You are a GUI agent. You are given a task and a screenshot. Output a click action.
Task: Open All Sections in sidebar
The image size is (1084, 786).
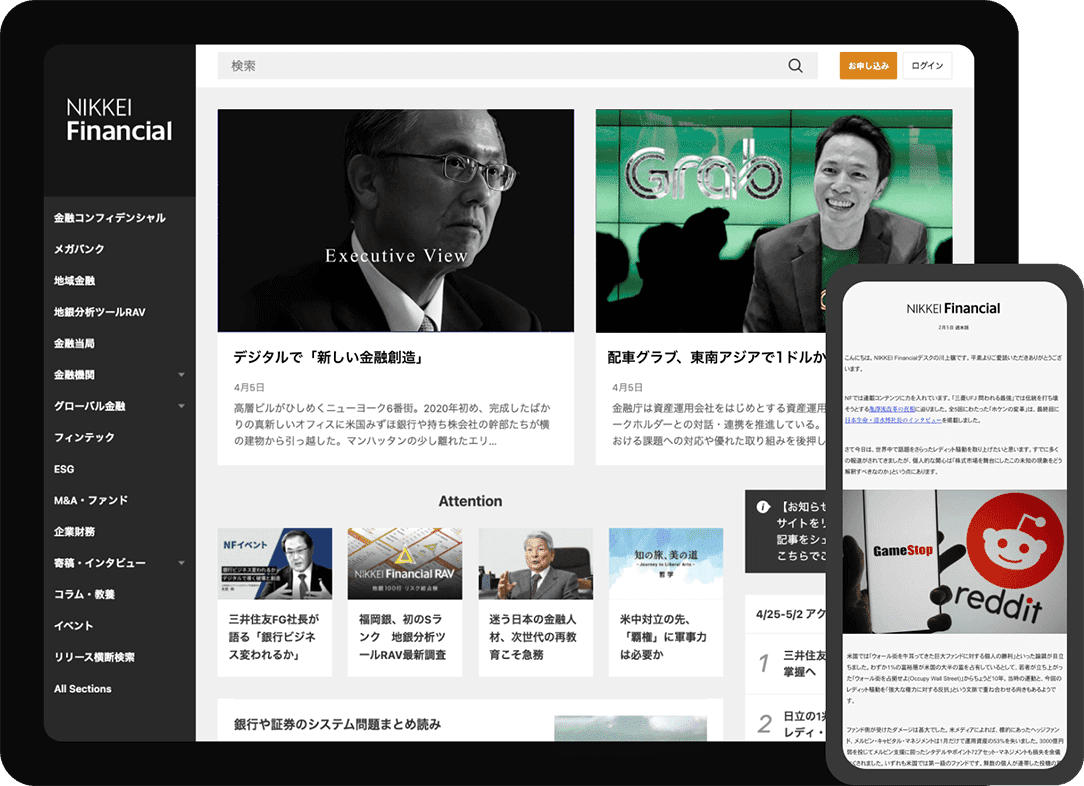[83, 689]
